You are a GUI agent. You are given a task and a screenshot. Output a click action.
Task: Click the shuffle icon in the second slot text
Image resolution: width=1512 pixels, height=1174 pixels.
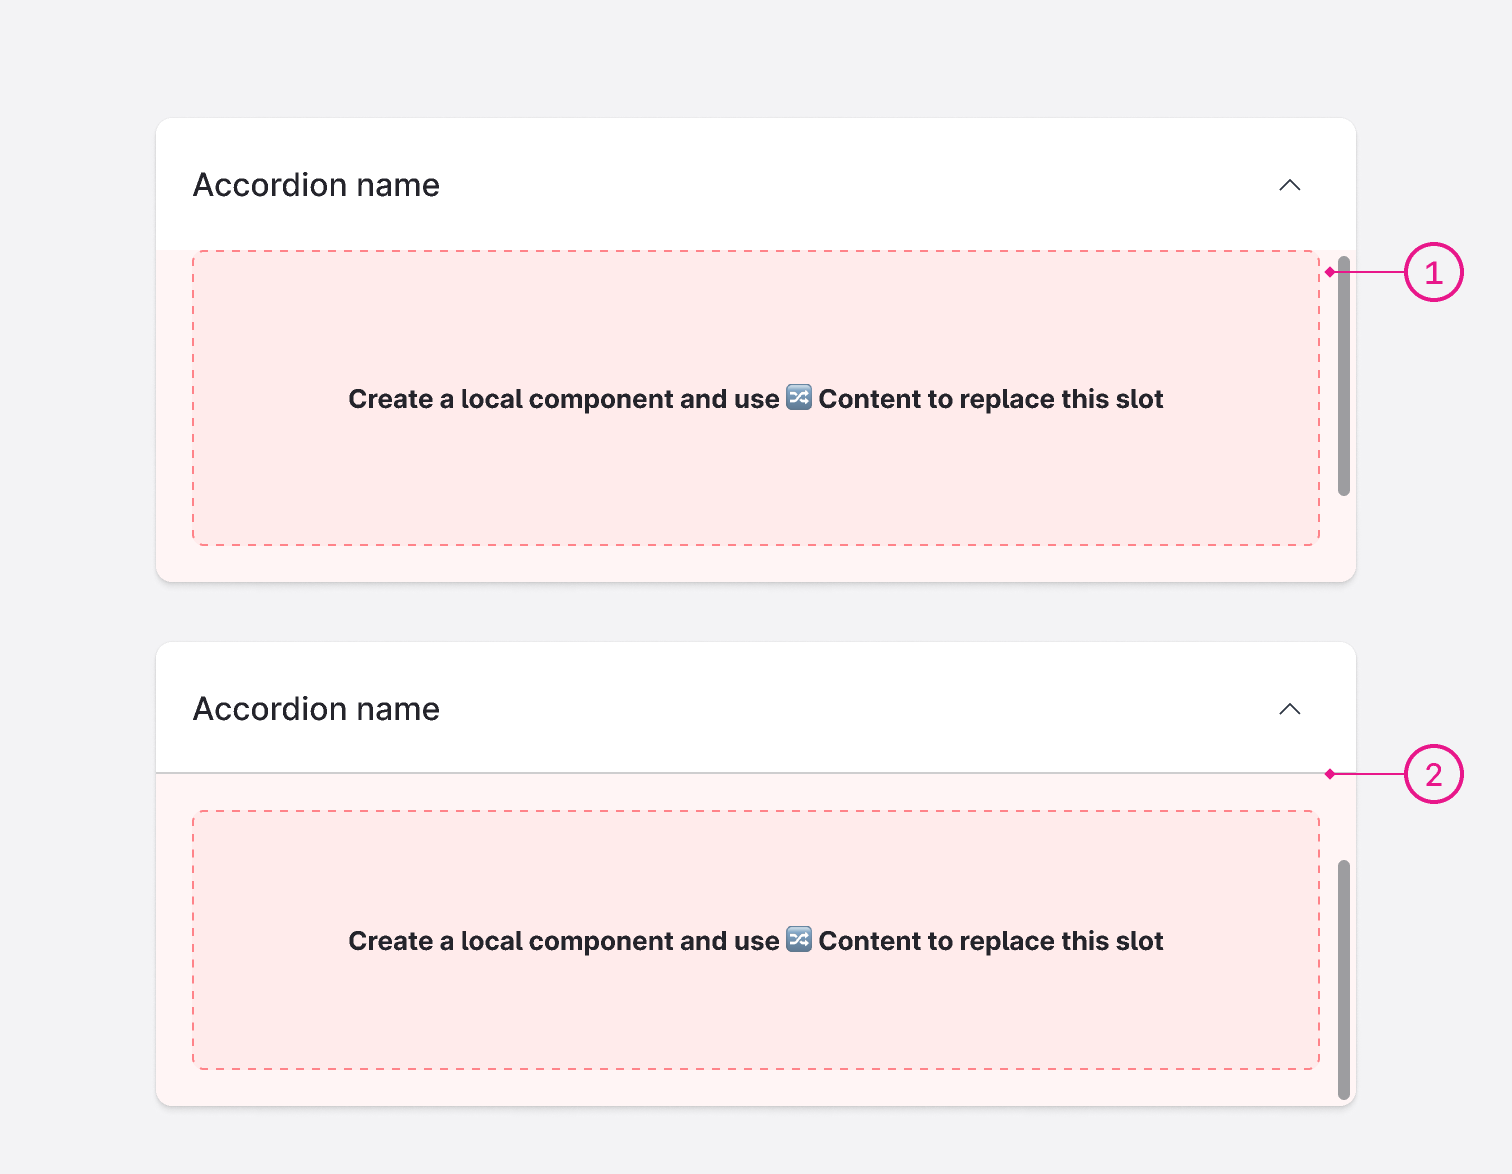pos(797,940)
